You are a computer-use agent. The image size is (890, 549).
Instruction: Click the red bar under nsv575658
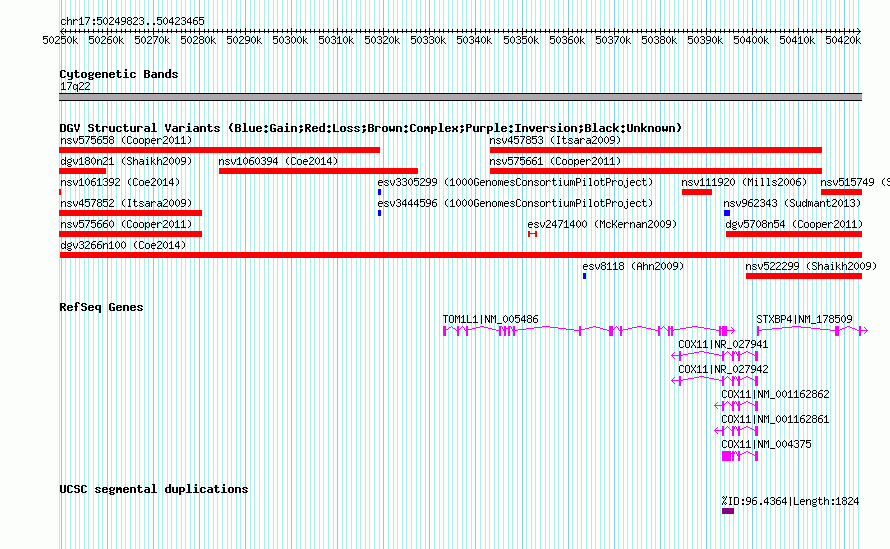[x=220, y=150]
